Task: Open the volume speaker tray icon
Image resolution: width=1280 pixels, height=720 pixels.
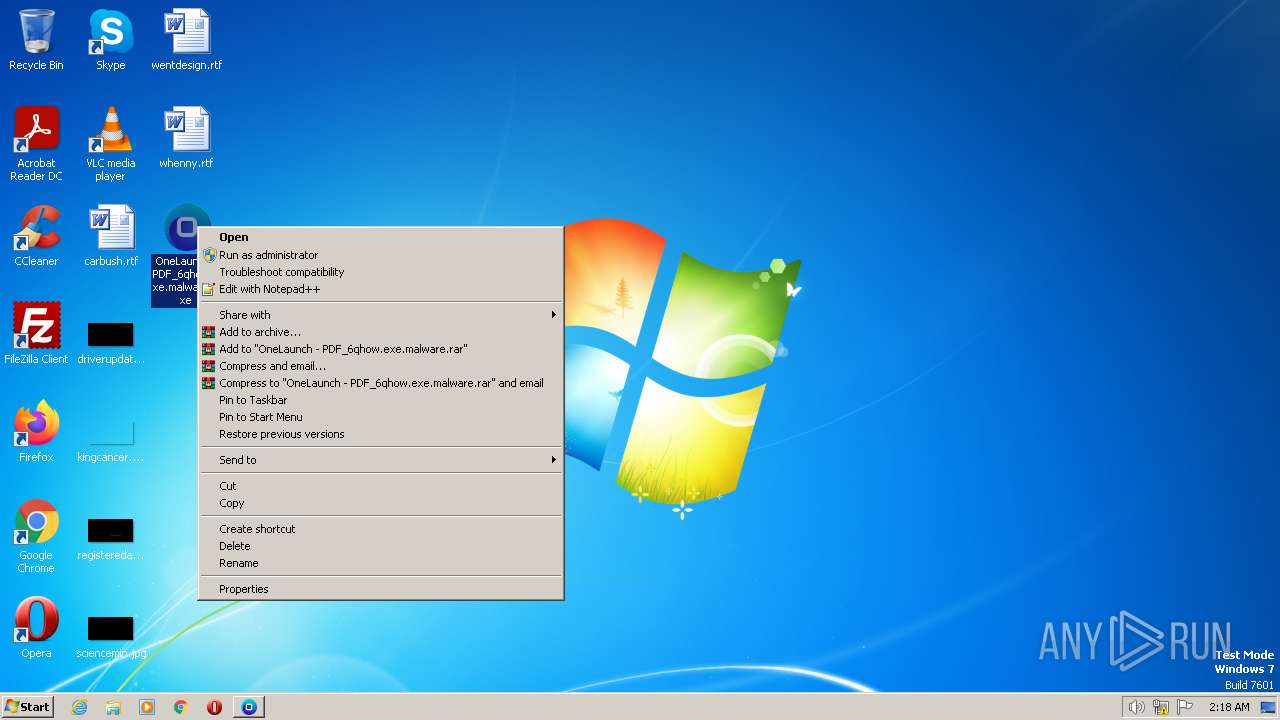Action: [x=1136, y=707]
